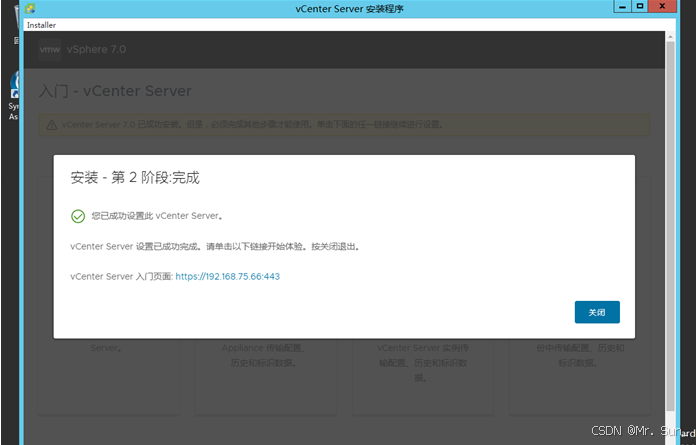Minimize the vCenter Server installer window

tap(622, 7)
